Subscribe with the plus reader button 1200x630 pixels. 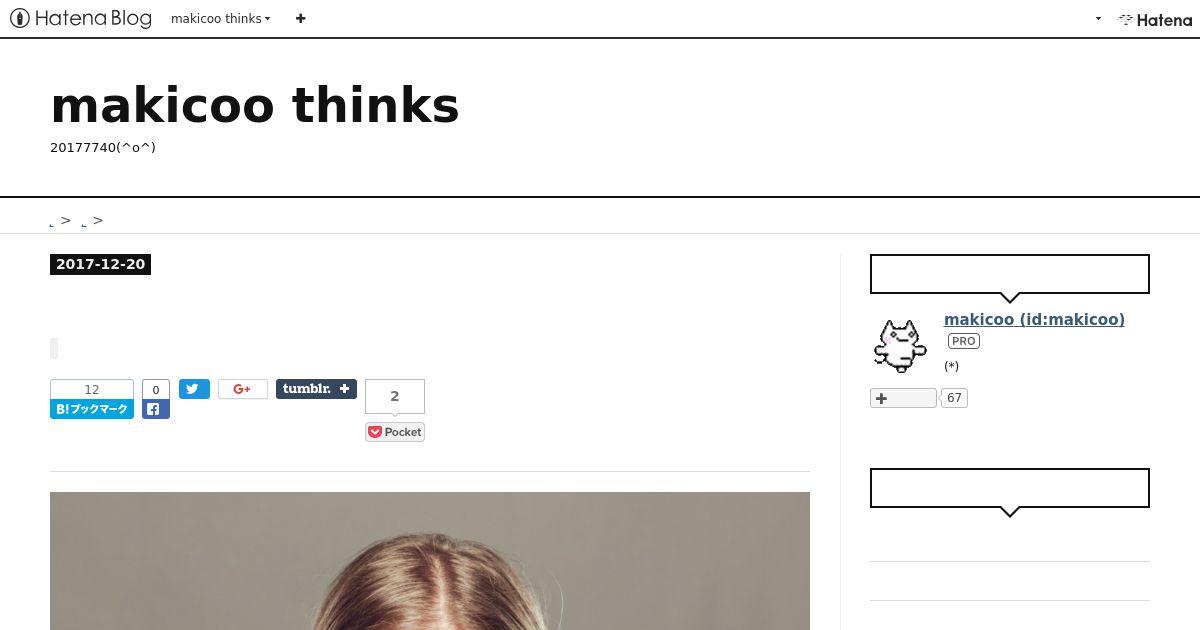(903, 398)
